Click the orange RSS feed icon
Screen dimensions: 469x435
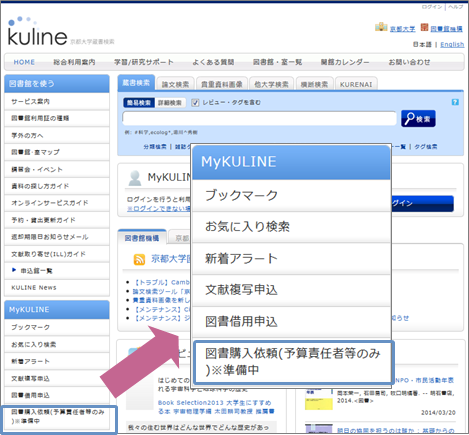[x=139, y=259]
